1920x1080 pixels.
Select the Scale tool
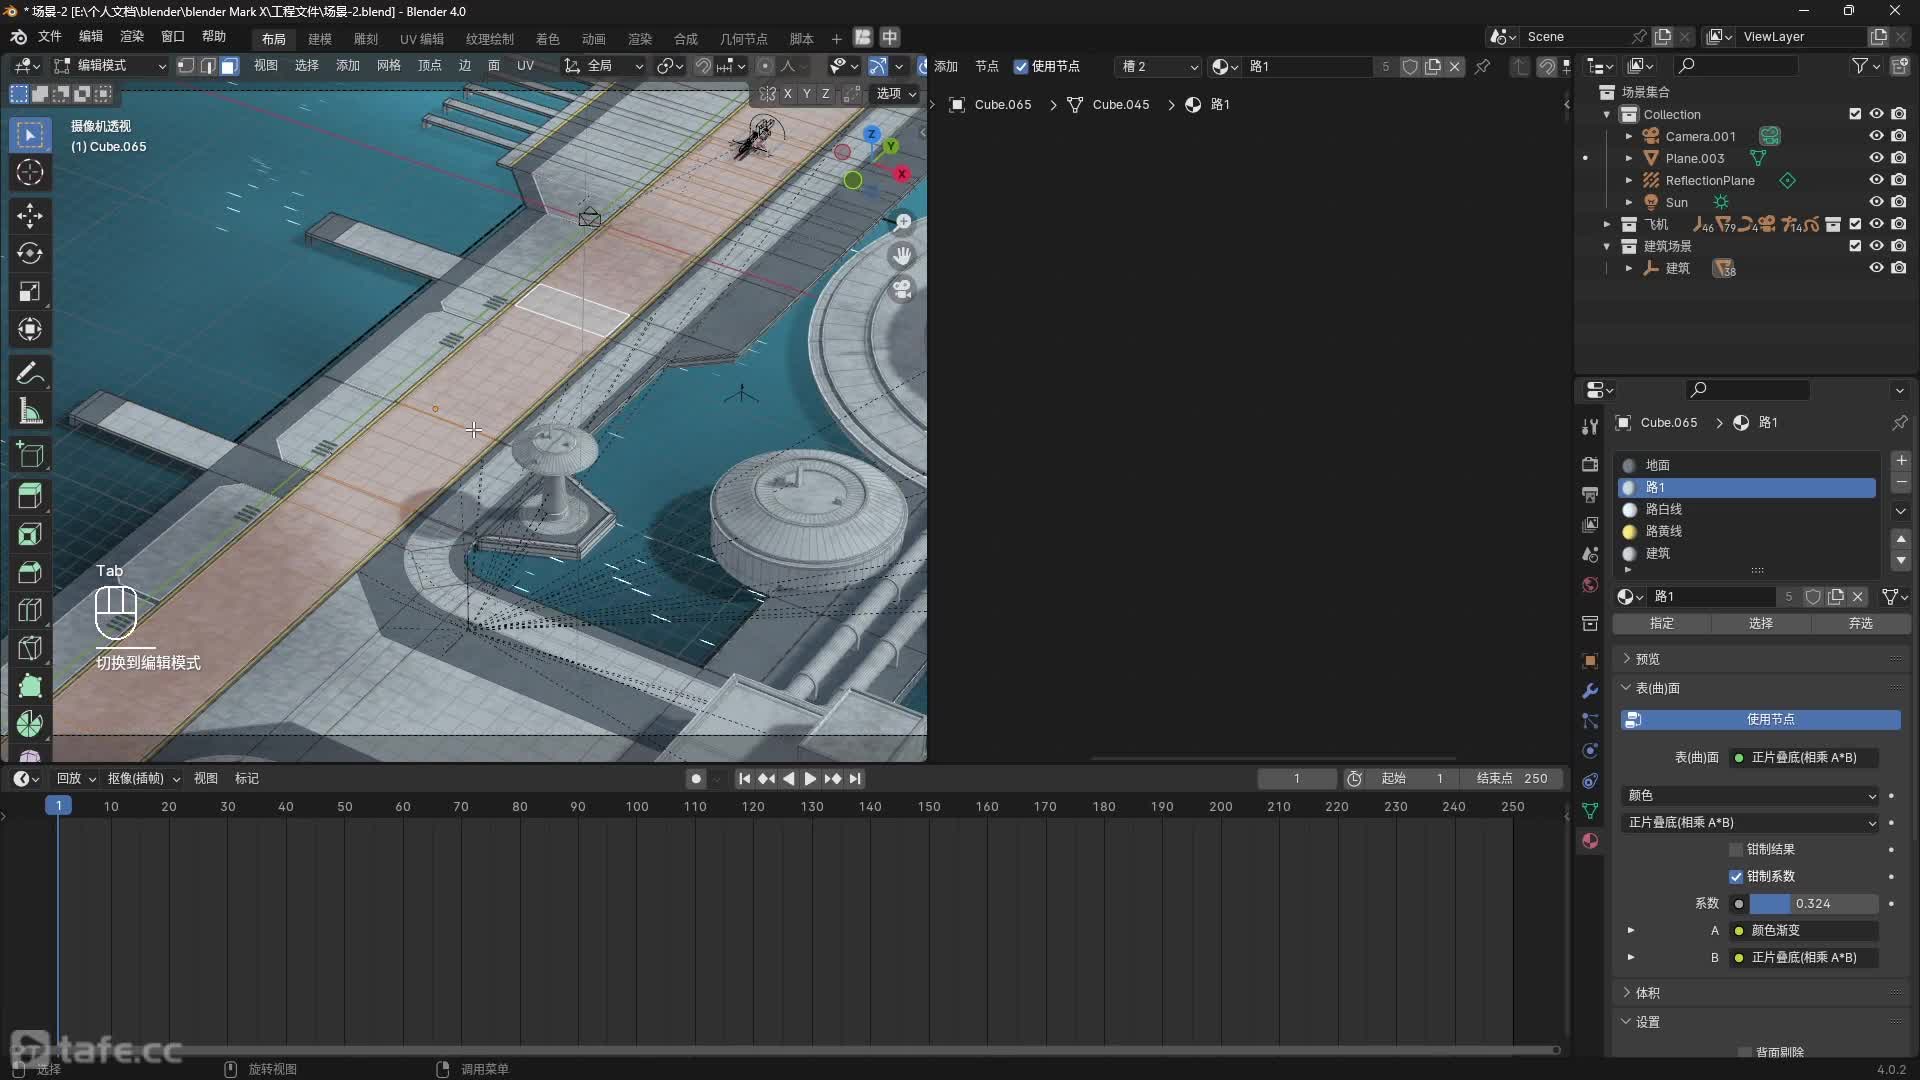pyautogui.click(x=30, y=291)
